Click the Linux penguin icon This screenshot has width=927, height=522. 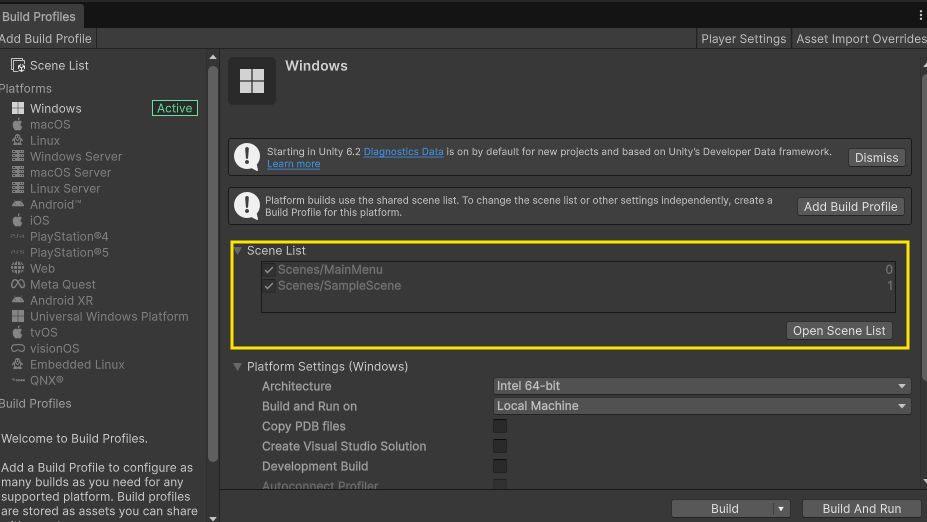[x=18, y=140]
